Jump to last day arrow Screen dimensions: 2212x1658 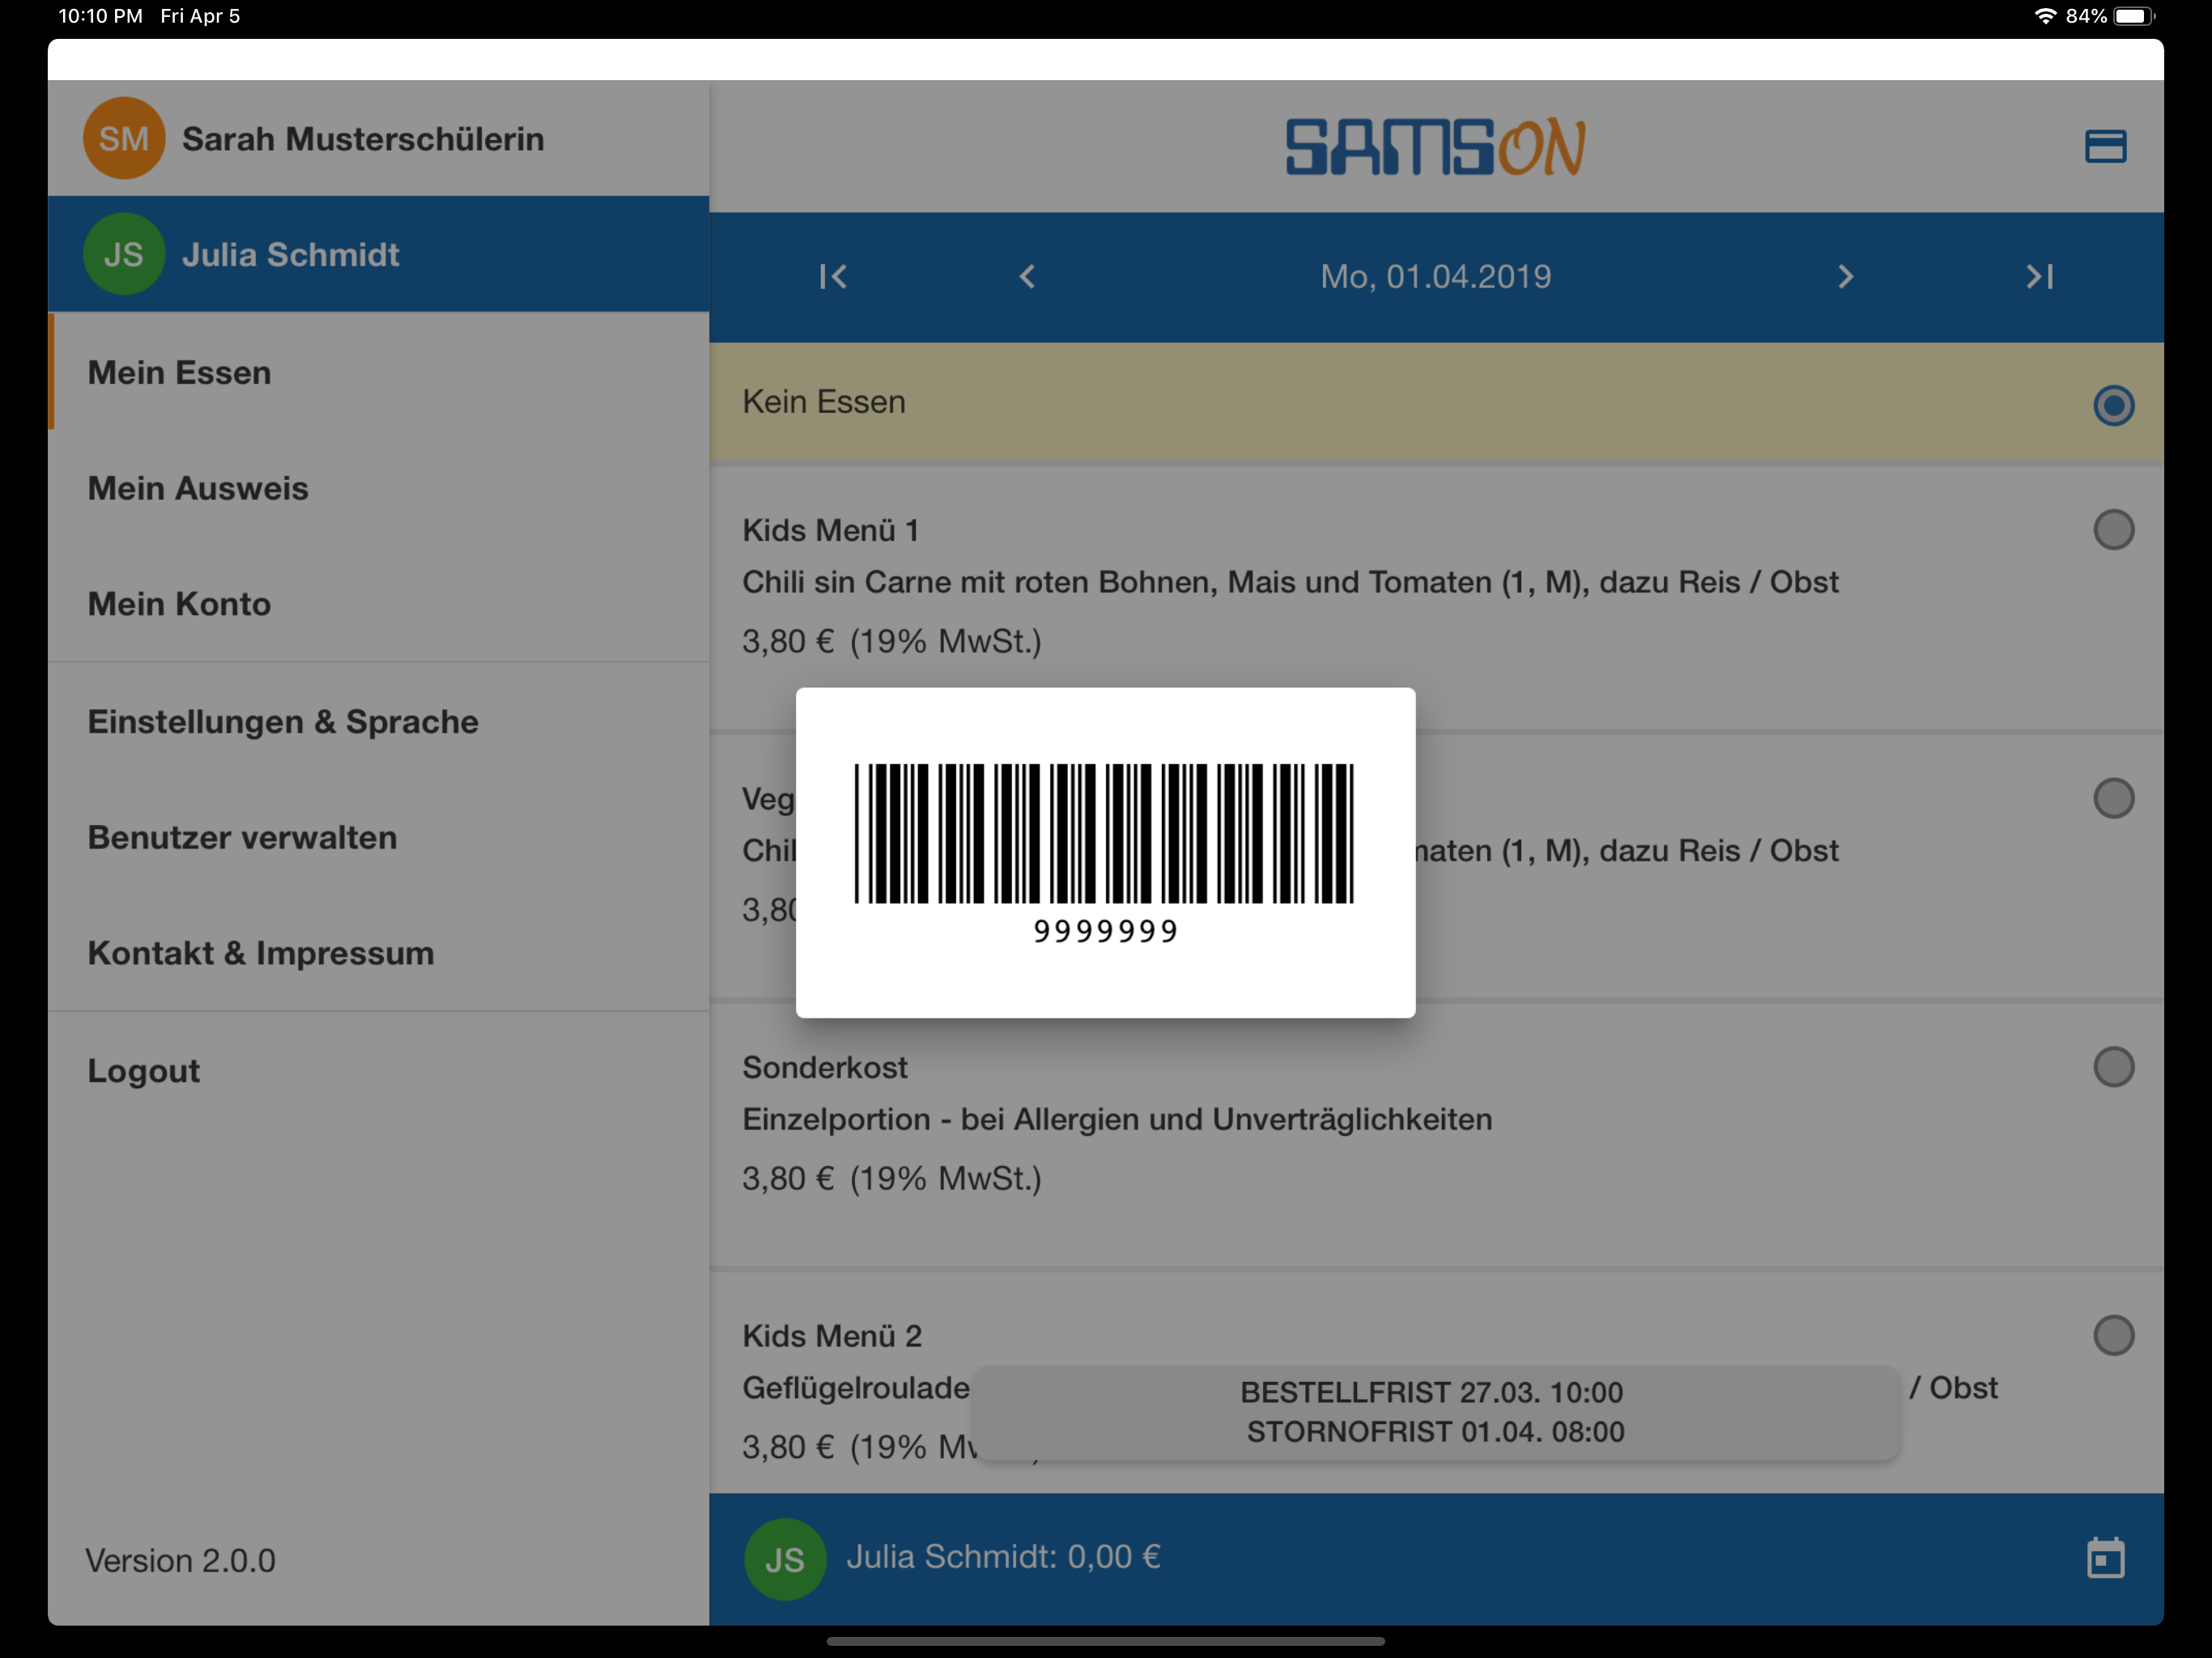2040,277
